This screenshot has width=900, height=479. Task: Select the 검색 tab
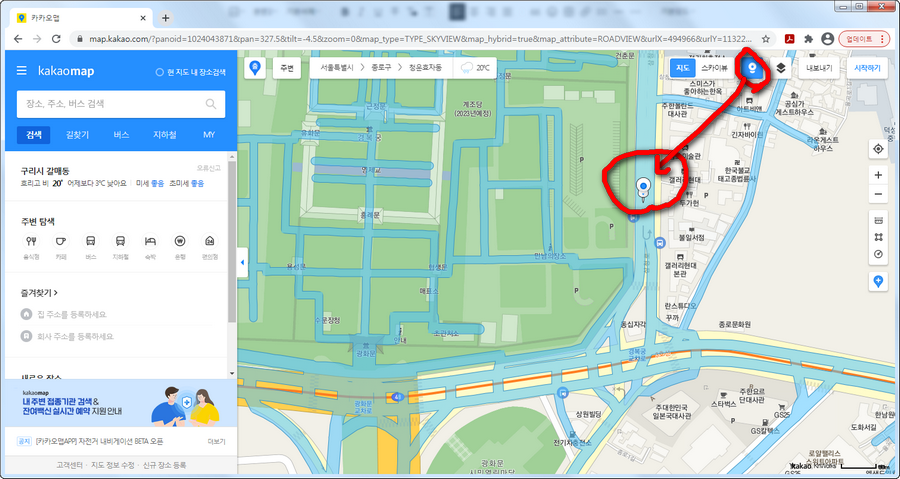coord(34,135)
